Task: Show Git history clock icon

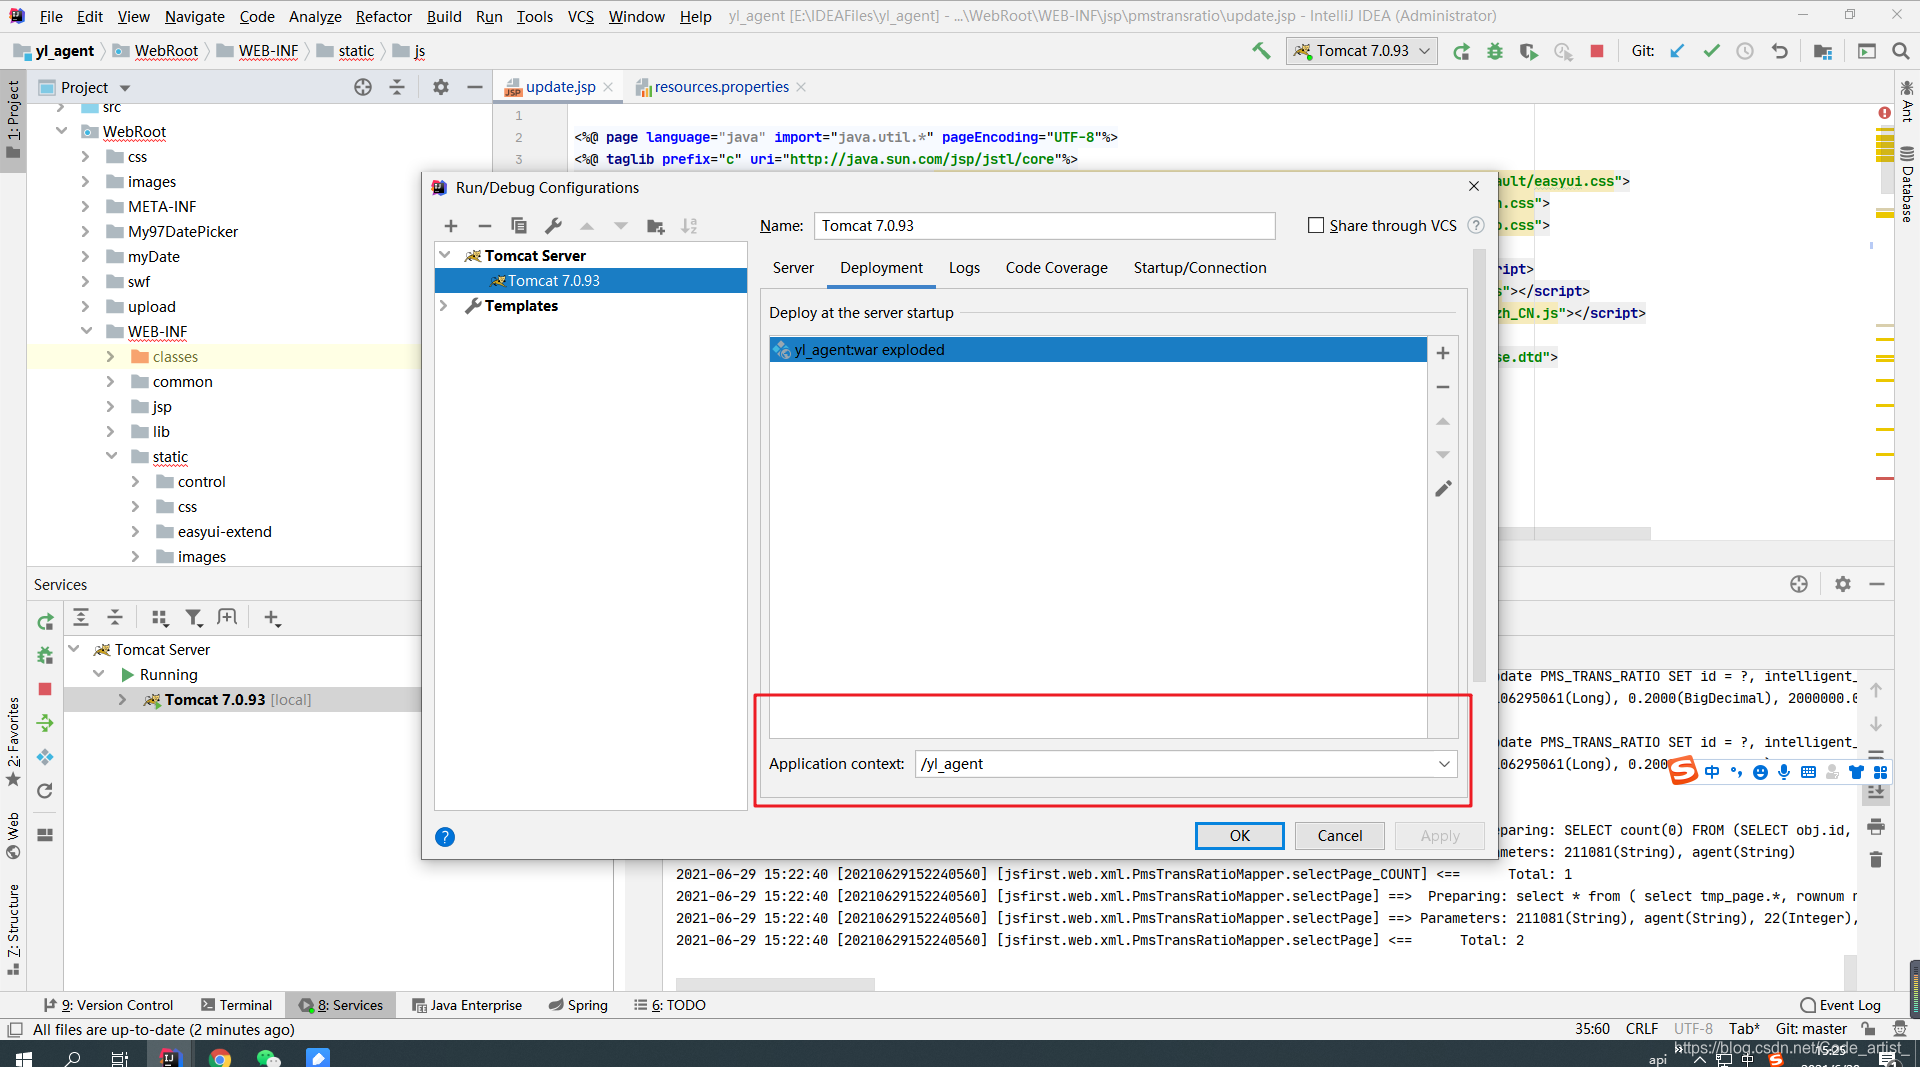Action: pos(1745,51)
